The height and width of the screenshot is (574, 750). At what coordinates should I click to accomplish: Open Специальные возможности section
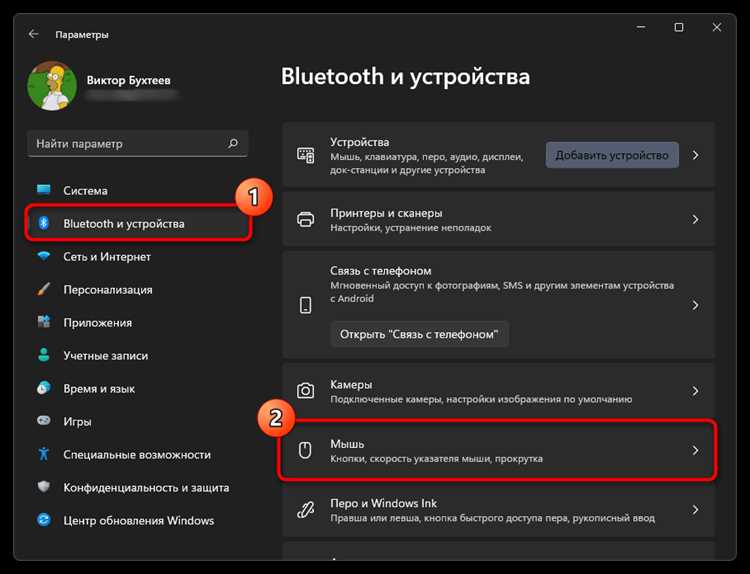[138, 455]
